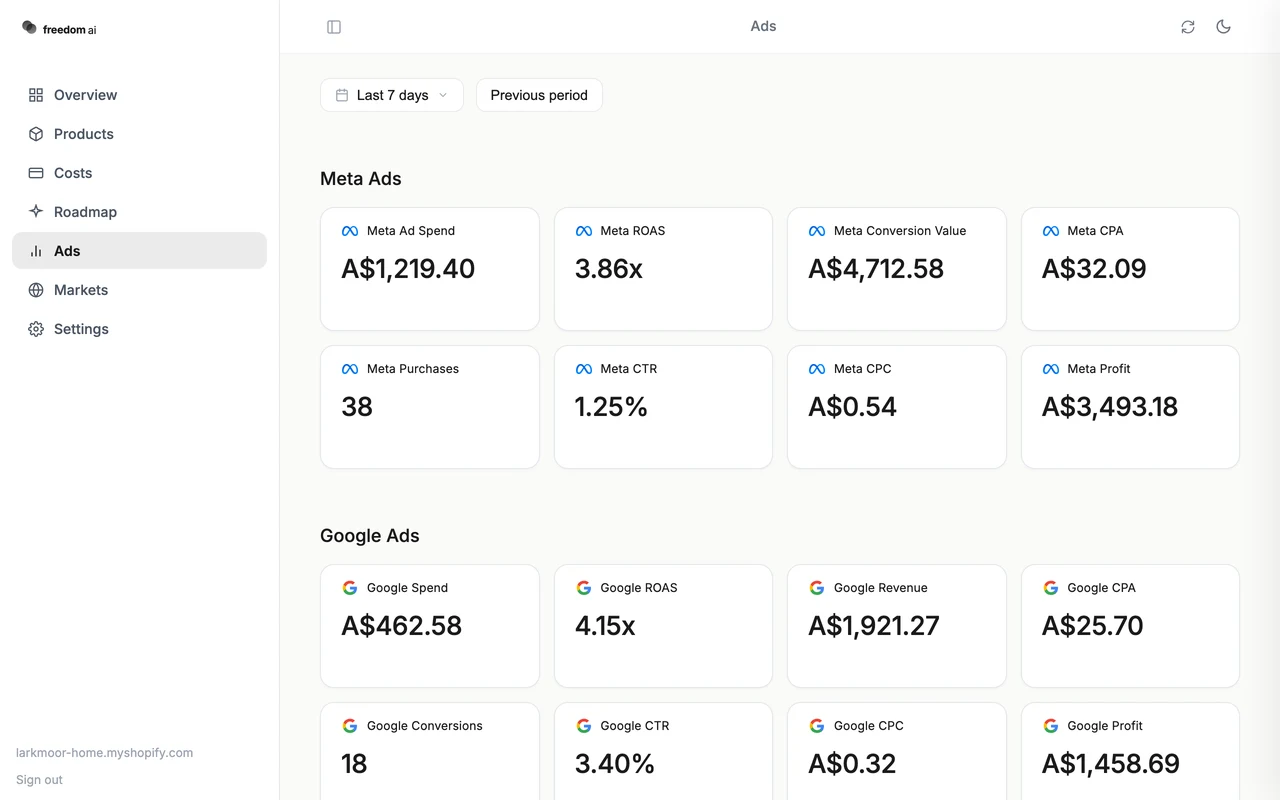
Task: Click the Previous period button
Action: 539,95
